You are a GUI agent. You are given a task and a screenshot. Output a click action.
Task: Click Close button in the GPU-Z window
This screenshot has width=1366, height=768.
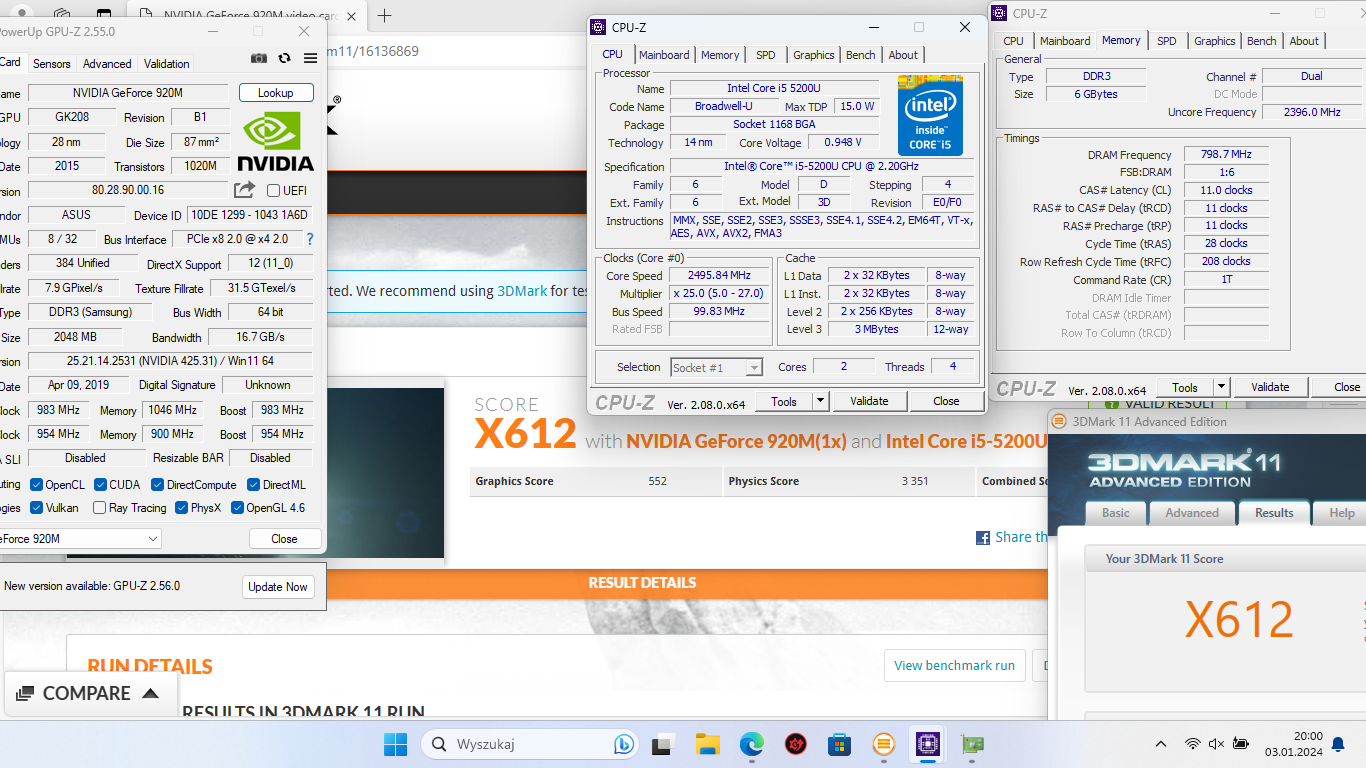point(284,539)
